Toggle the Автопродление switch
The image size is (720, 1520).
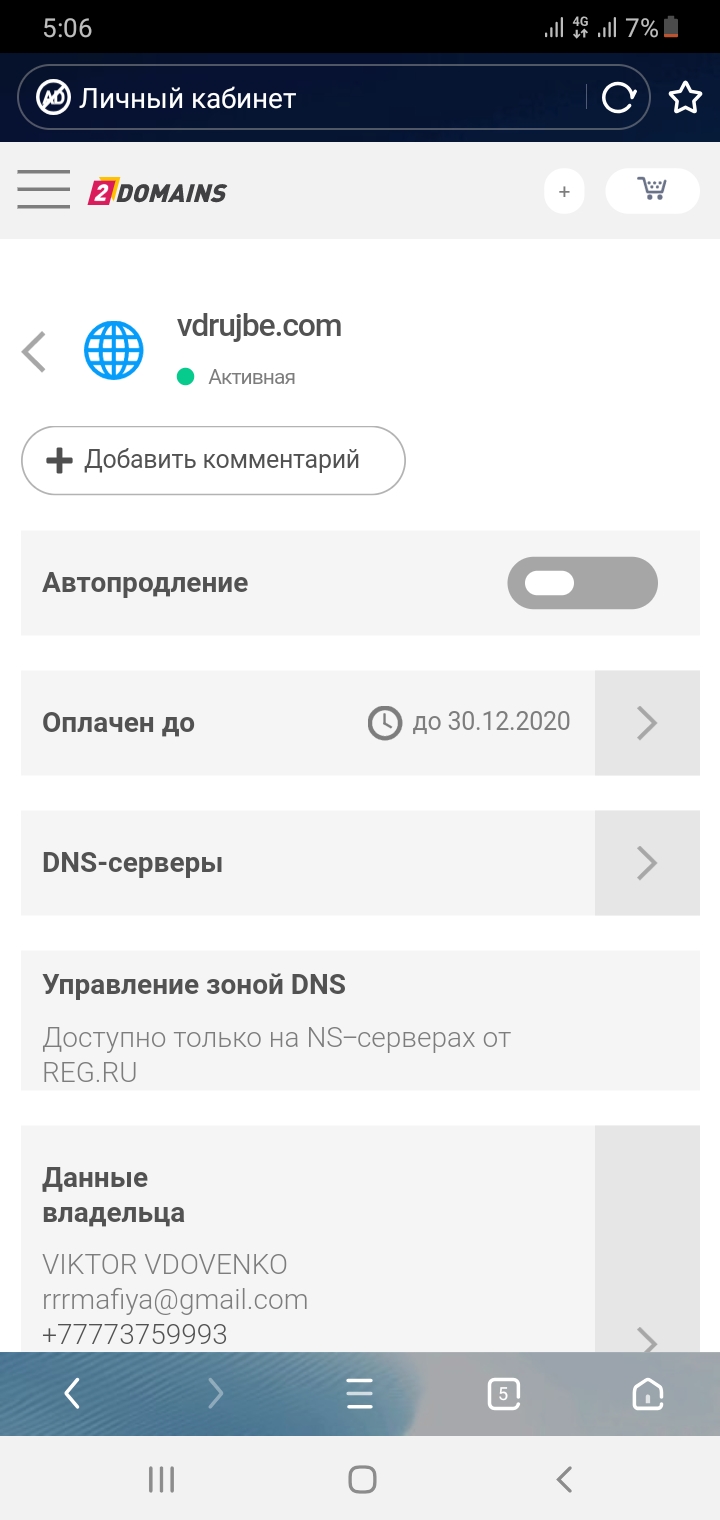click(x=582, y=583)
